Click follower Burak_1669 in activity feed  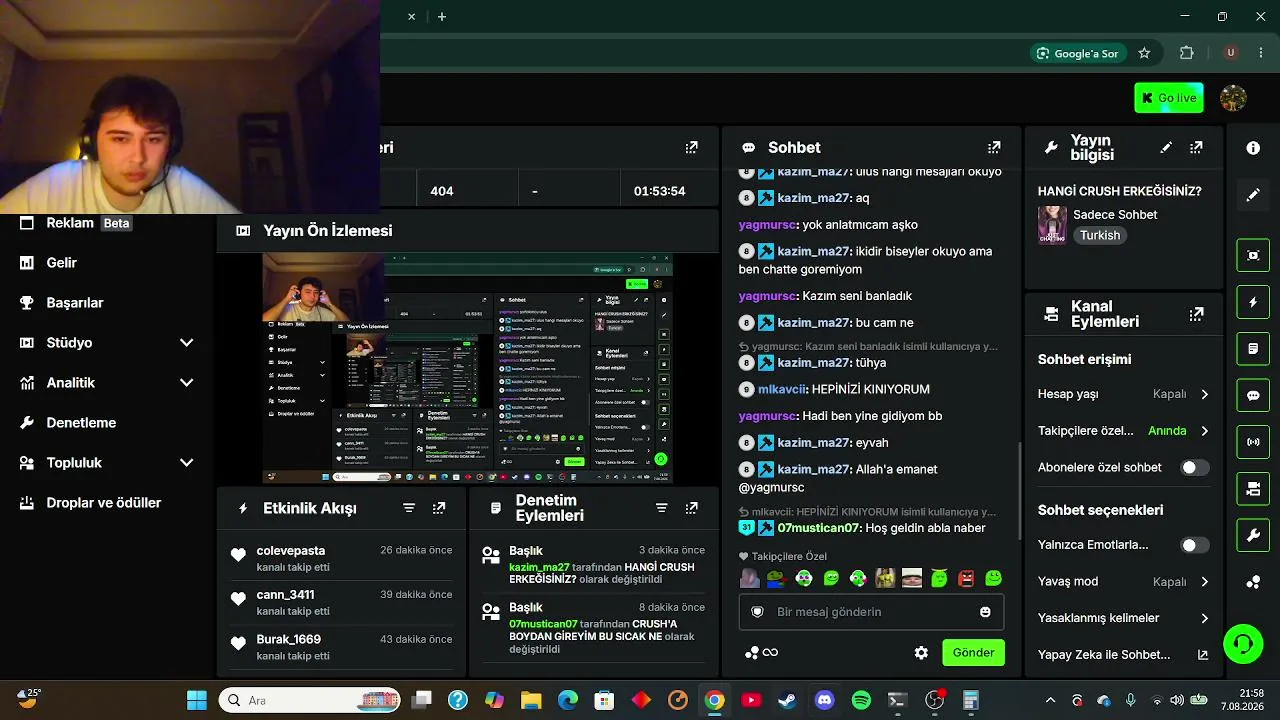(x=288, y=640)
